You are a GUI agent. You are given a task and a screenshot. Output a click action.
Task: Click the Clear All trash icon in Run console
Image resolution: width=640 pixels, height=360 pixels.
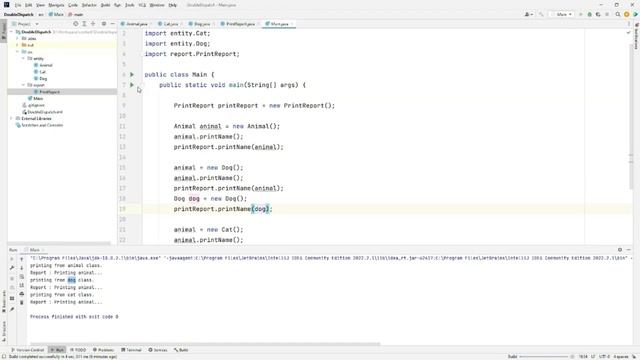tap(22, 303)
